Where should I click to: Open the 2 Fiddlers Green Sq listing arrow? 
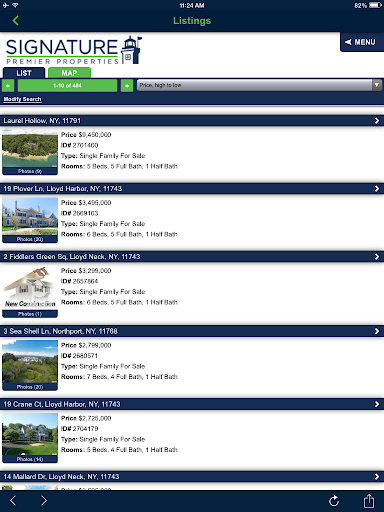click(x=377, y=257)
